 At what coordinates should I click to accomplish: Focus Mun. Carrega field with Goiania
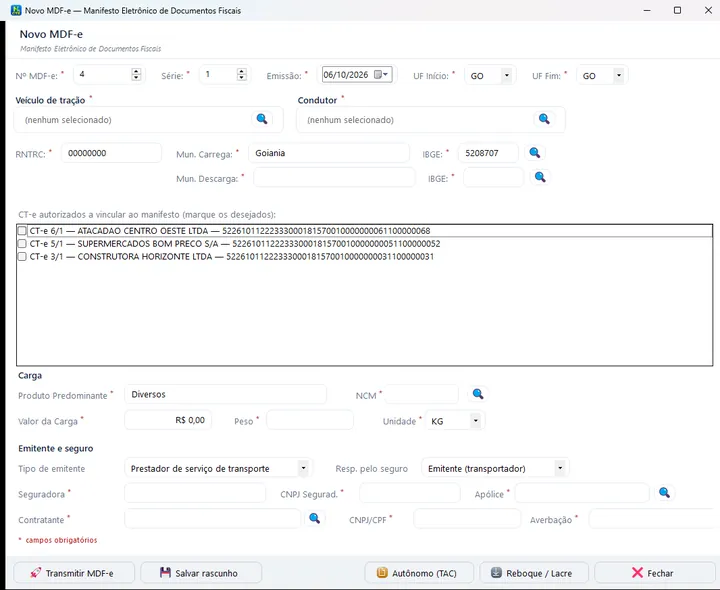tap(329, 153)
